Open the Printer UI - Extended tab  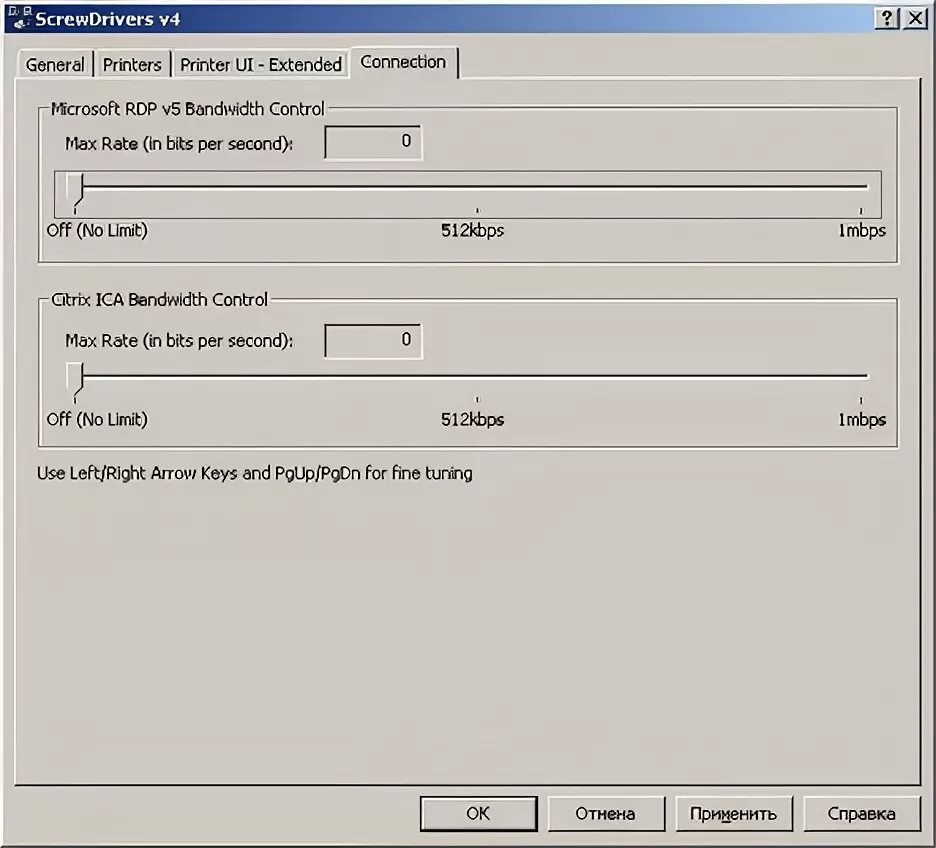pyautogui.click(x=261, y=64)
